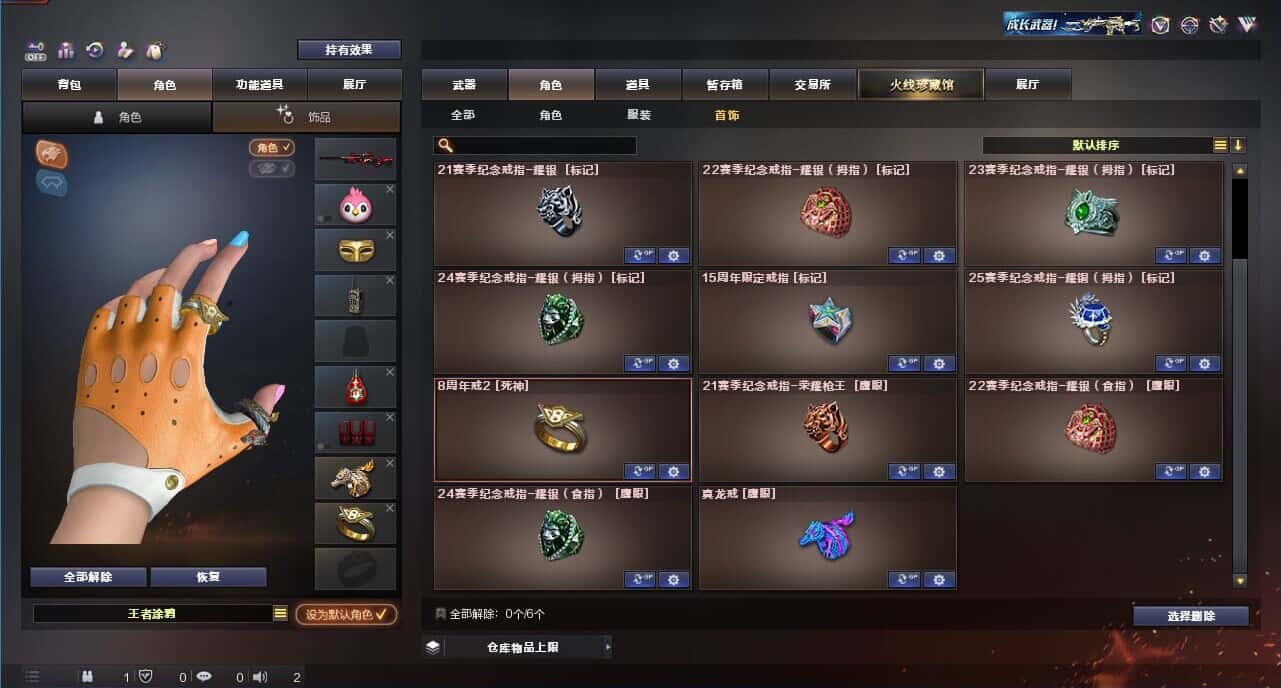Click the GP refresh icon on 真龙戒
The width and height of the screenshot is (1281, 688).
(x=905, y=579)
